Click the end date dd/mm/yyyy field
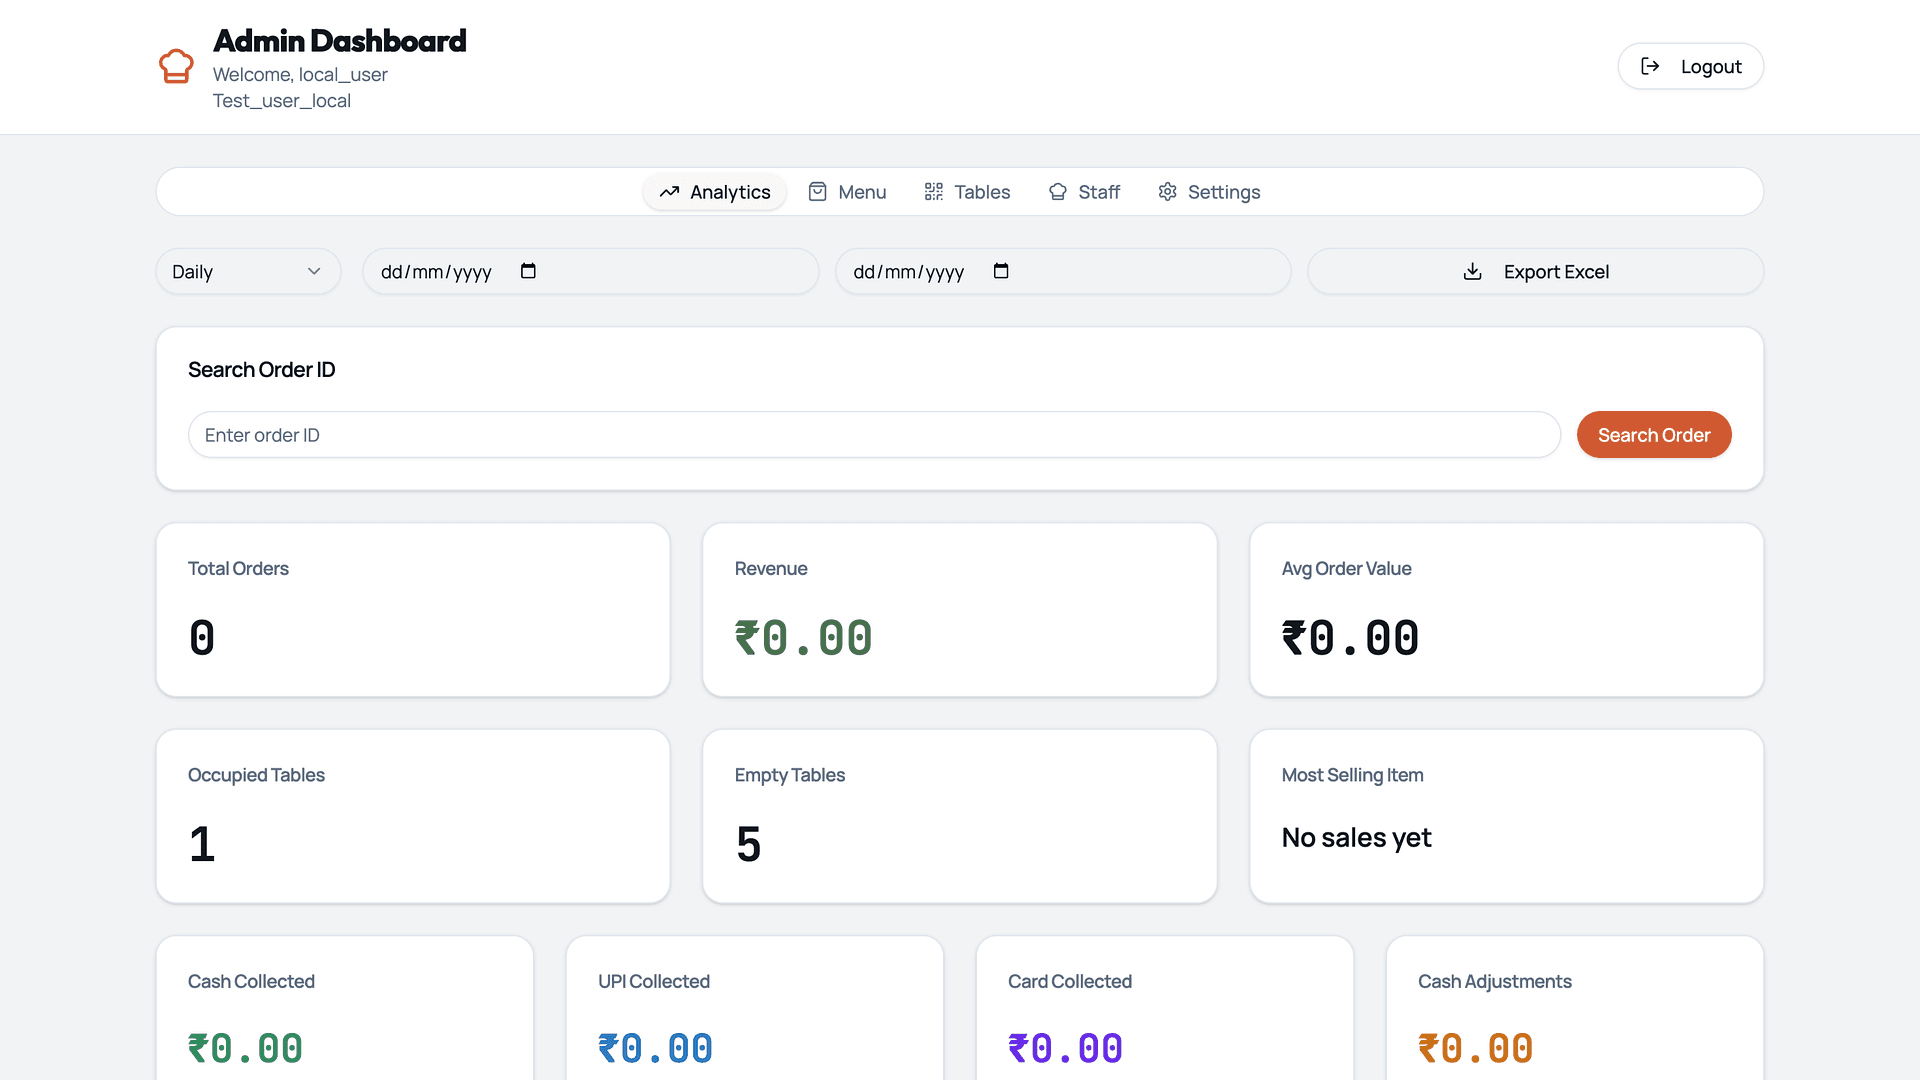 [1063, 272]
